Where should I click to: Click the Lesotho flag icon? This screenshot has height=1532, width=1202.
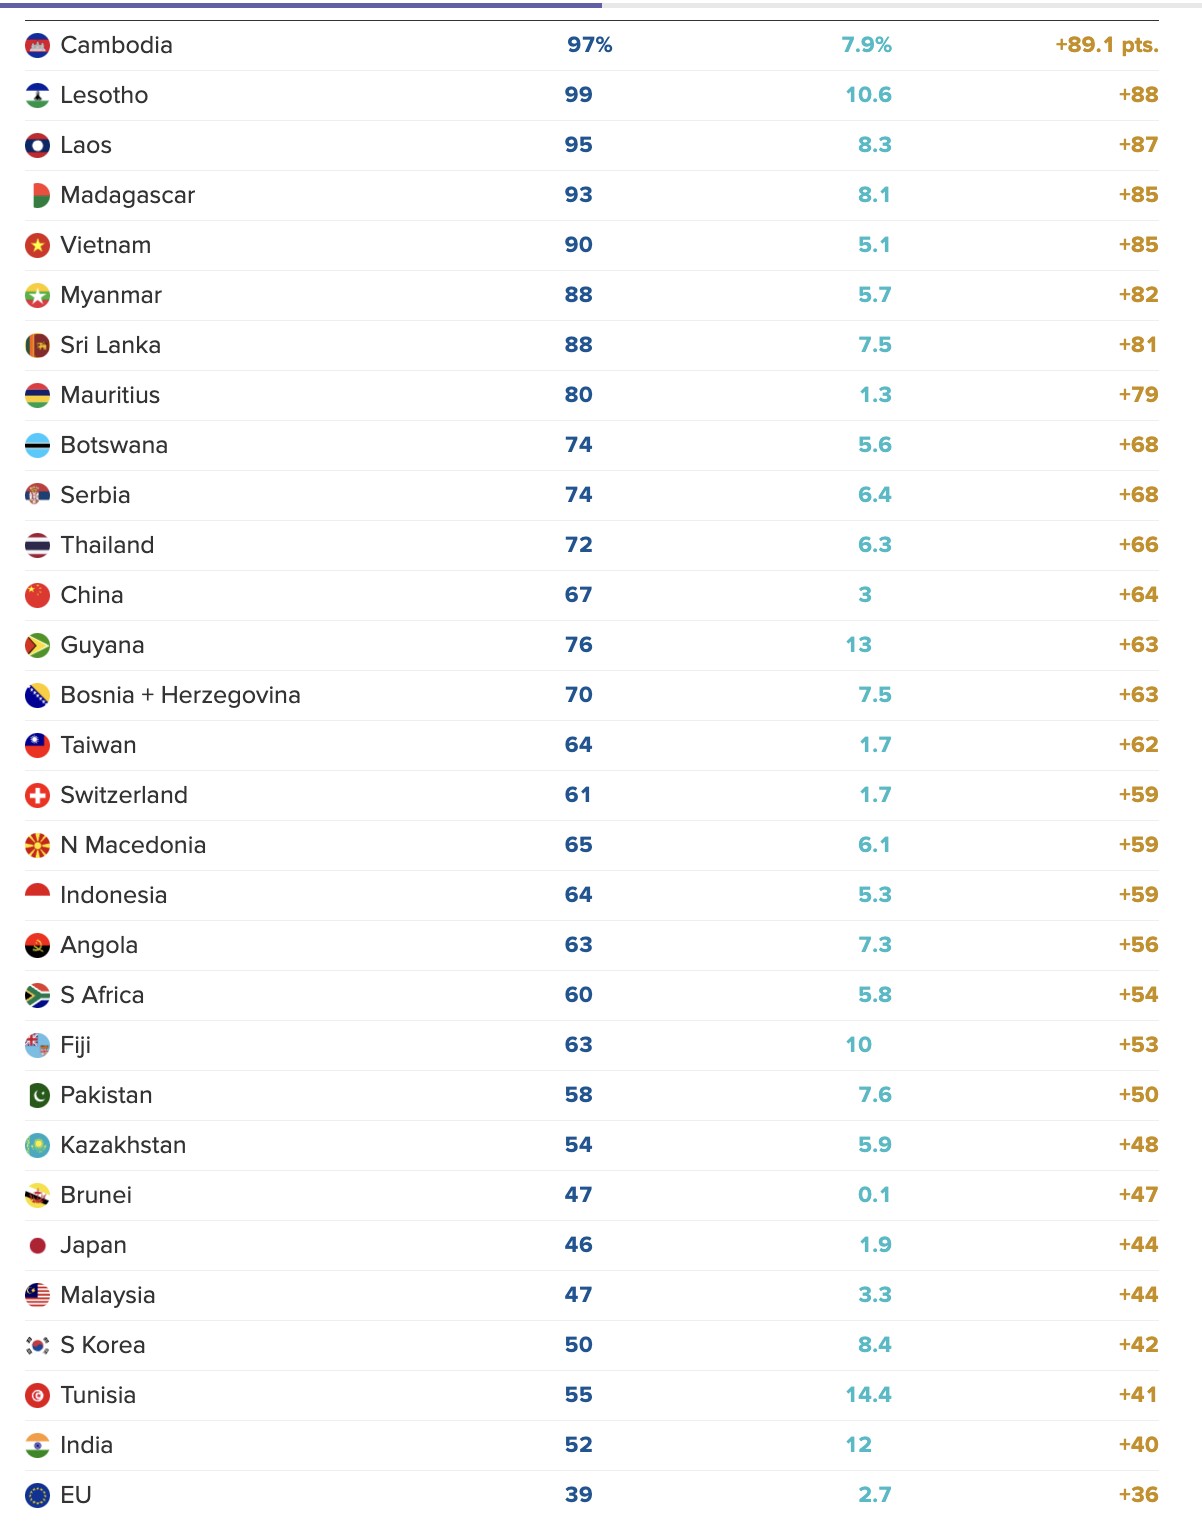37,95
